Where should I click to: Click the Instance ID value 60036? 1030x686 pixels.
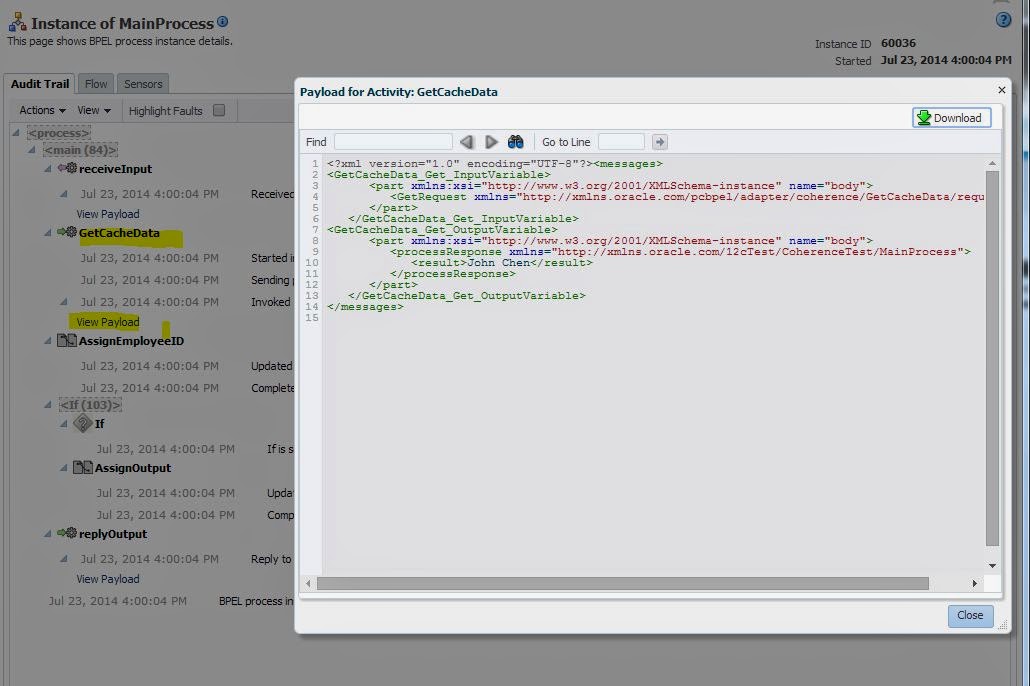[898, 43]
